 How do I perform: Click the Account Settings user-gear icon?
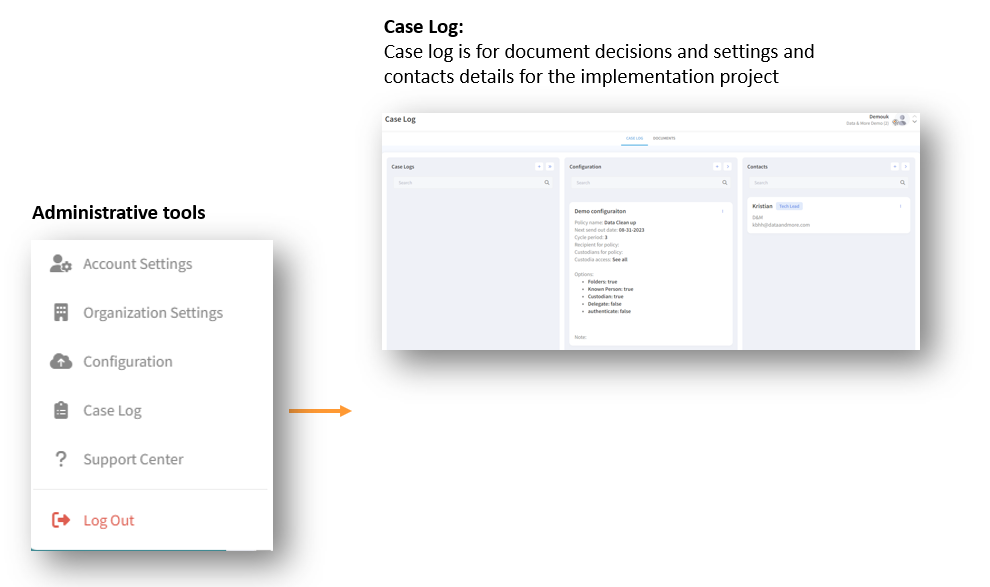tap(61, 263)
